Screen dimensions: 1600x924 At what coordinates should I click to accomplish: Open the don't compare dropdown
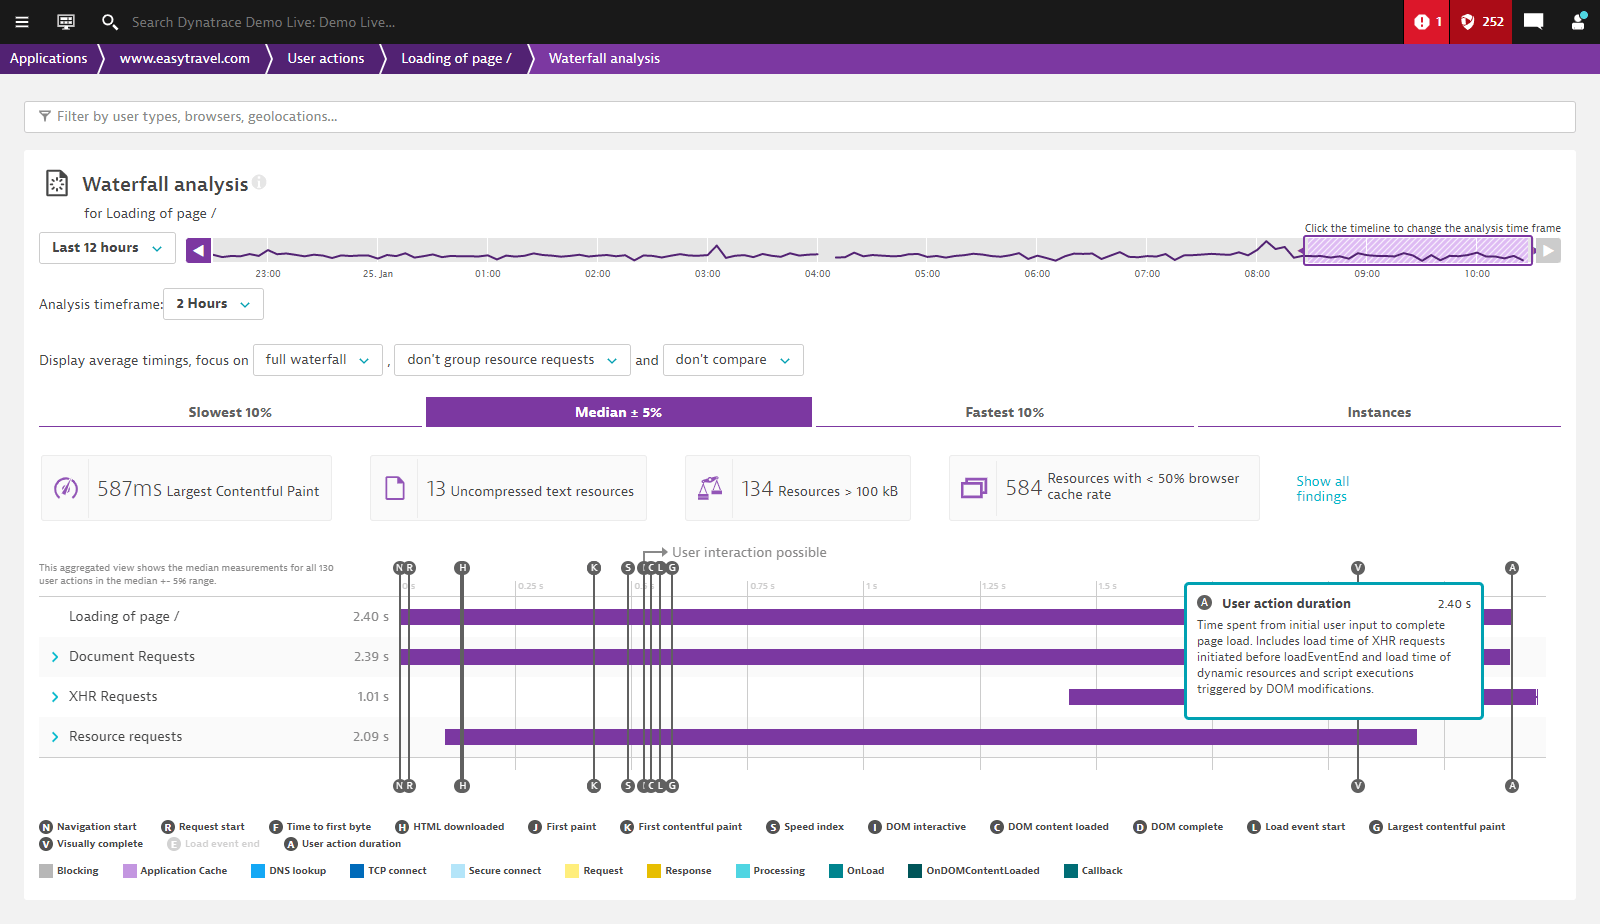point(733,360)
